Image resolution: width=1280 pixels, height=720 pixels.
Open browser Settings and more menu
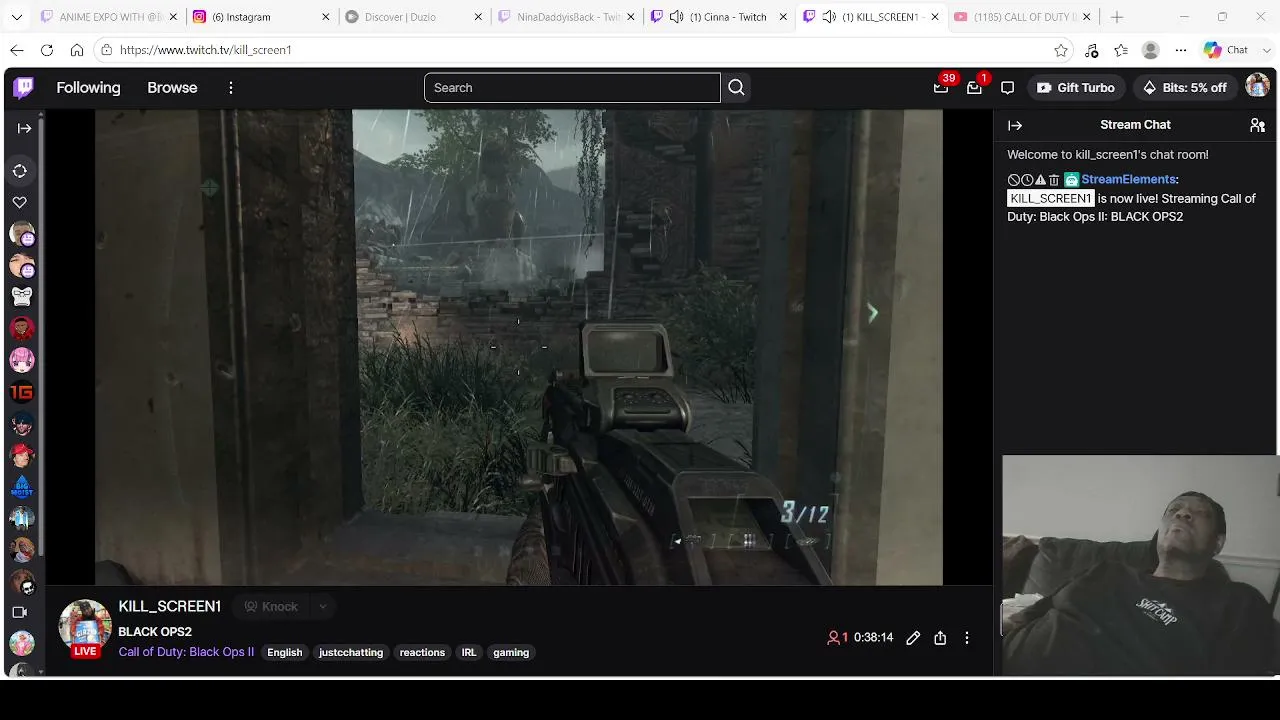coord(1181,50)
